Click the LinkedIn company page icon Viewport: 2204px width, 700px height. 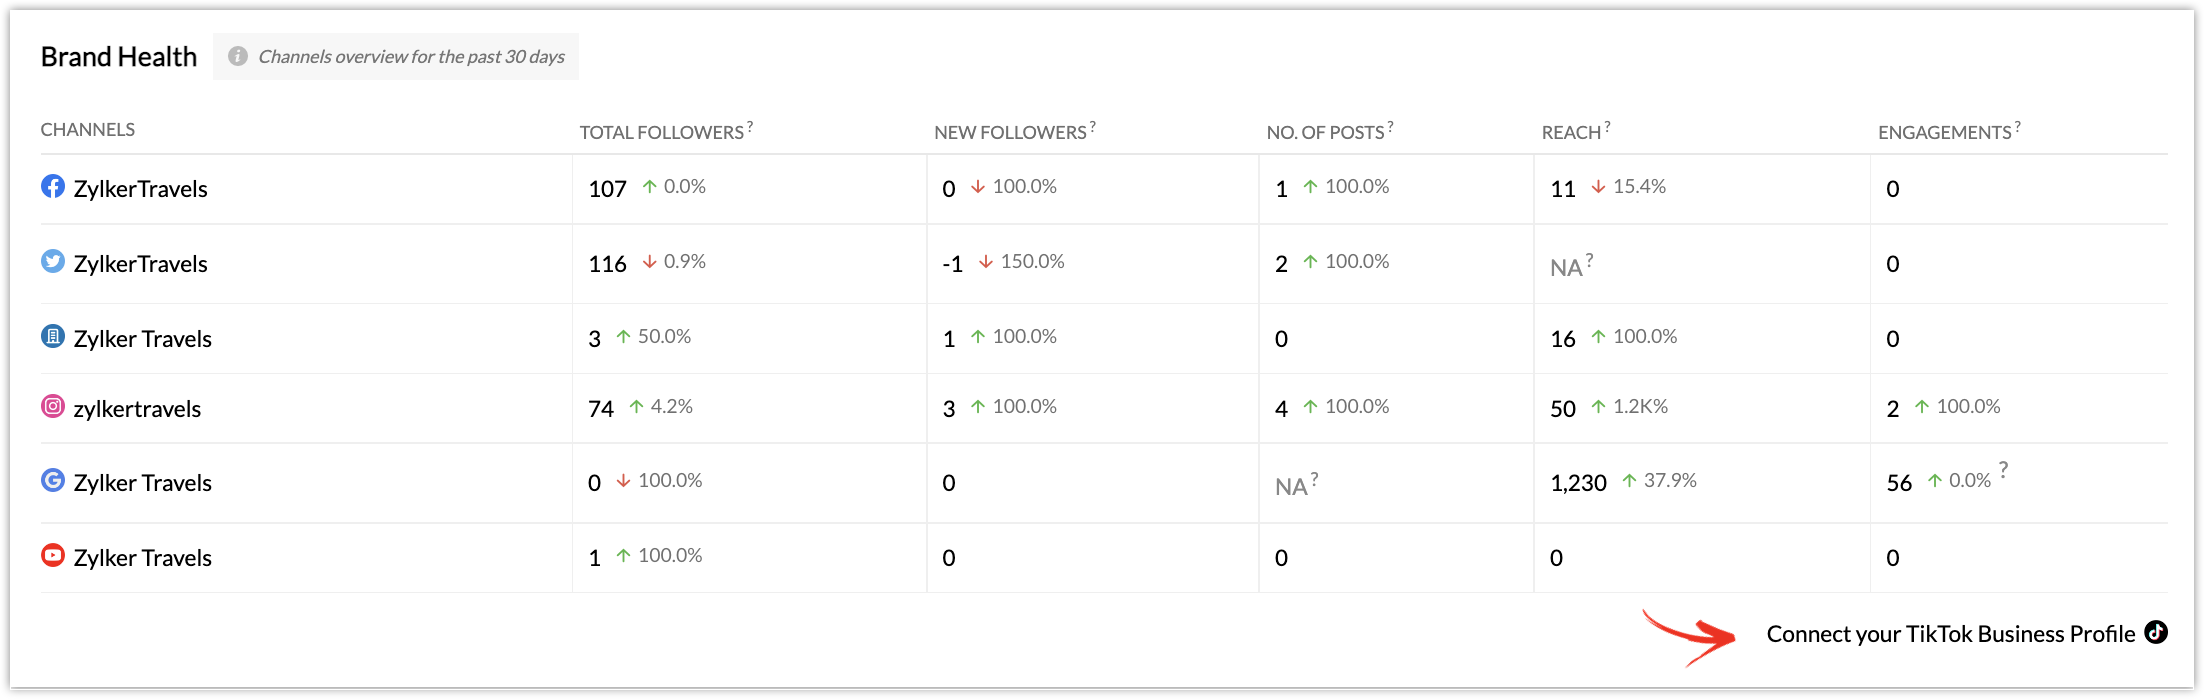point(53,337)
